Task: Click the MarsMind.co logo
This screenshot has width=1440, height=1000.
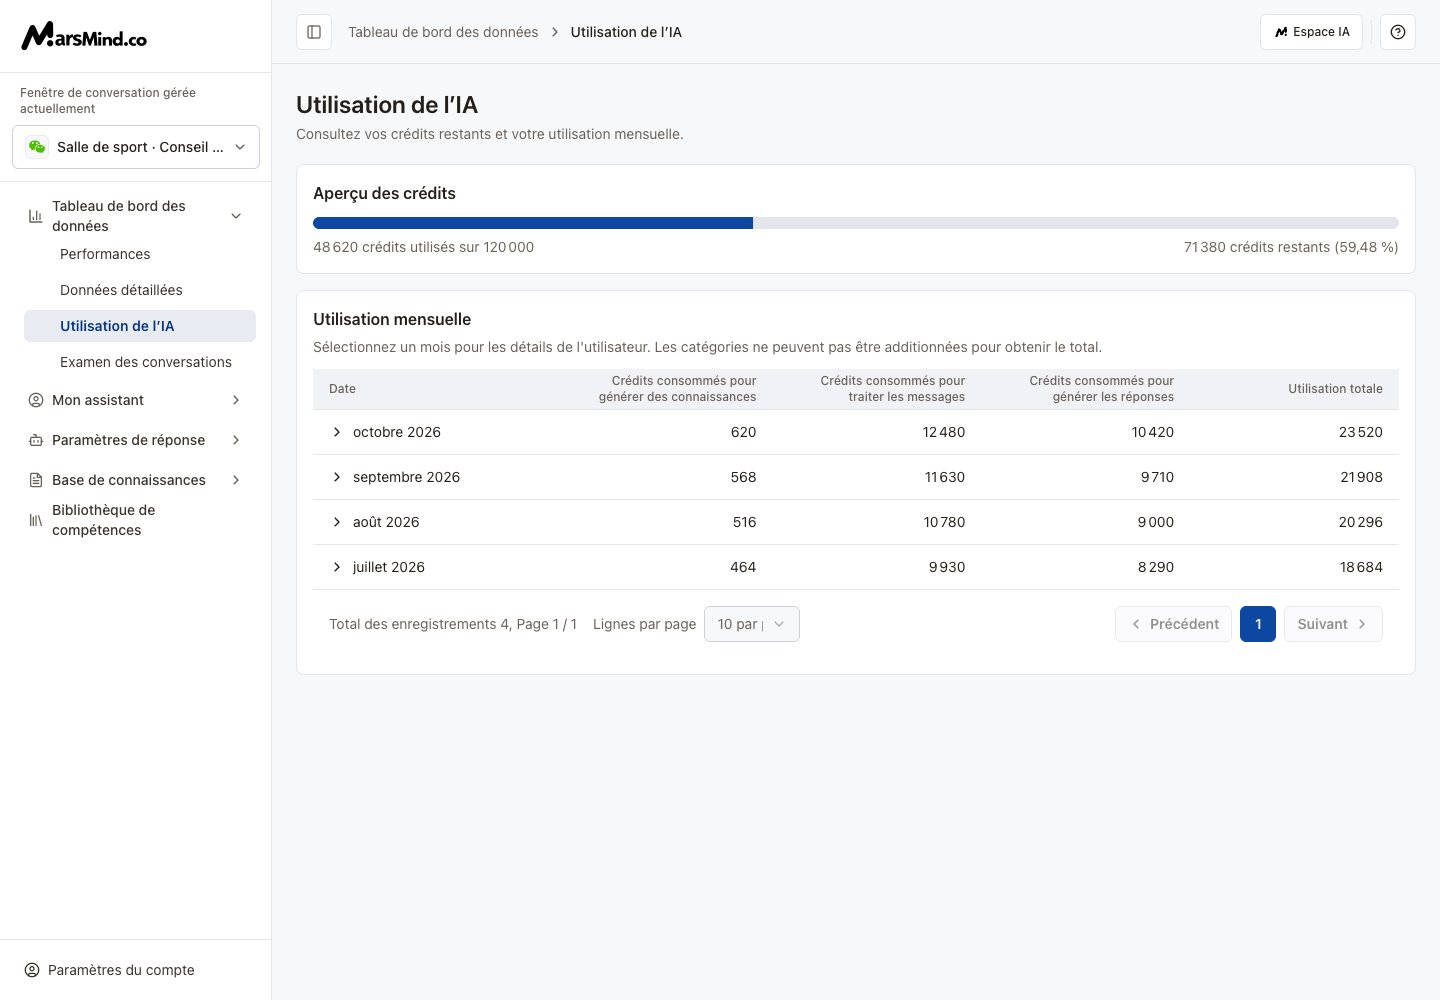Action: (84, 36)
